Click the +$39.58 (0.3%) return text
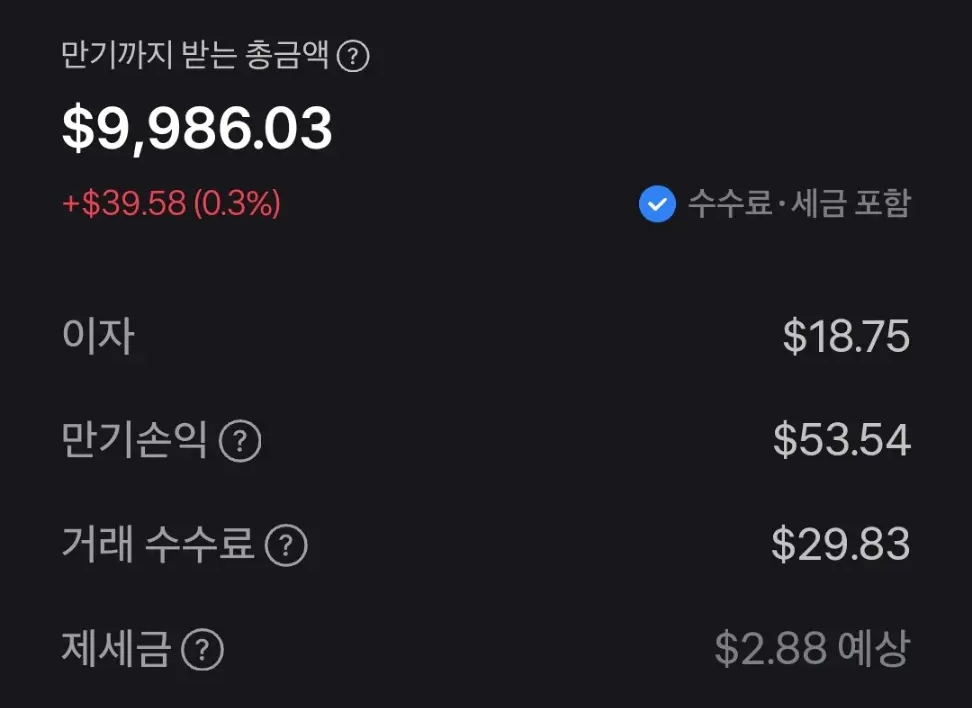This screenshot has width=972, height=708. click(170, 204)
